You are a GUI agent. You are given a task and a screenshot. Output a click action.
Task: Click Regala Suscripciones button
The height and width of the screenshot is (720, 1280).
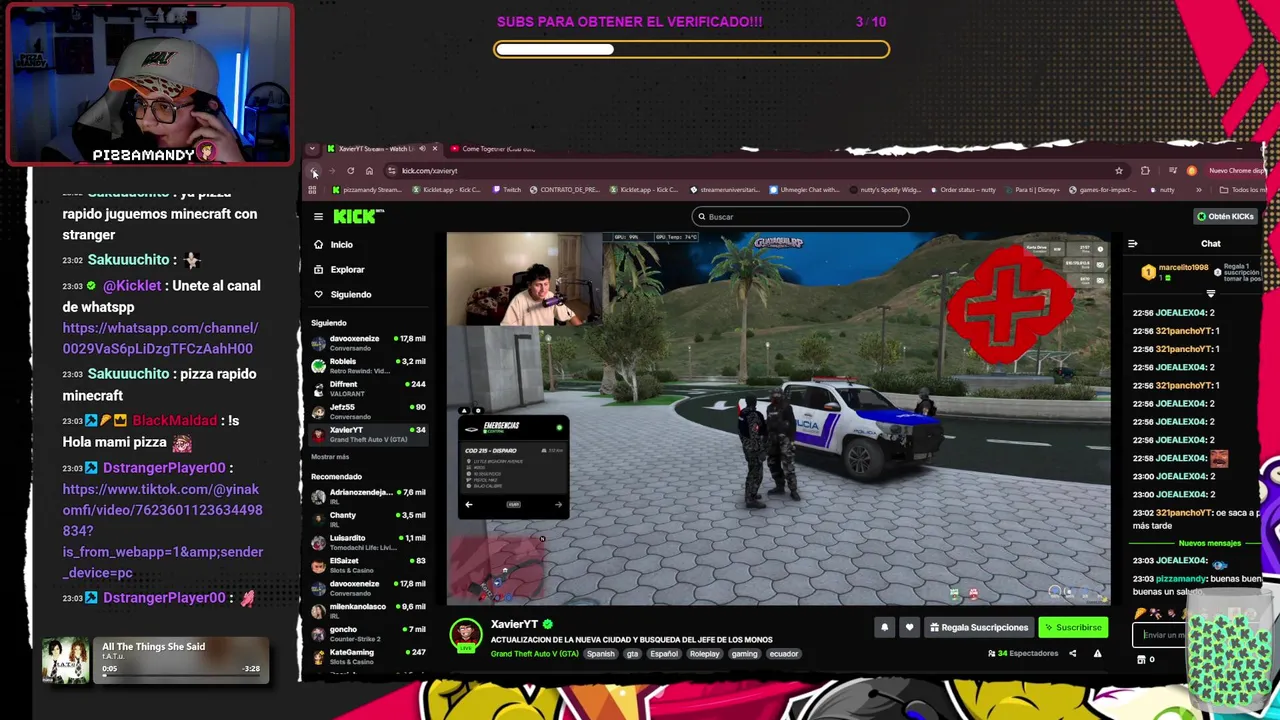(979, 628)
